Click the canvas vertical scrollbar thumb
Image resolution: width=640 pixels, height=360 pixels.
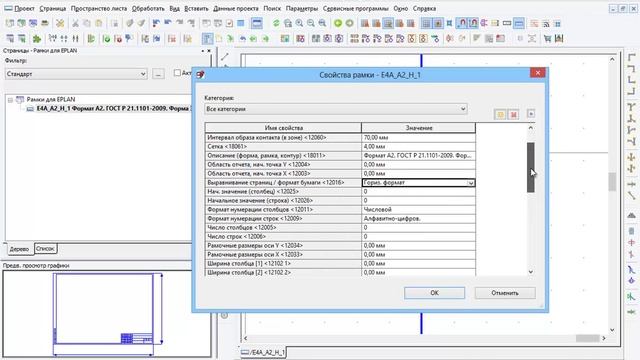(612, 182)
